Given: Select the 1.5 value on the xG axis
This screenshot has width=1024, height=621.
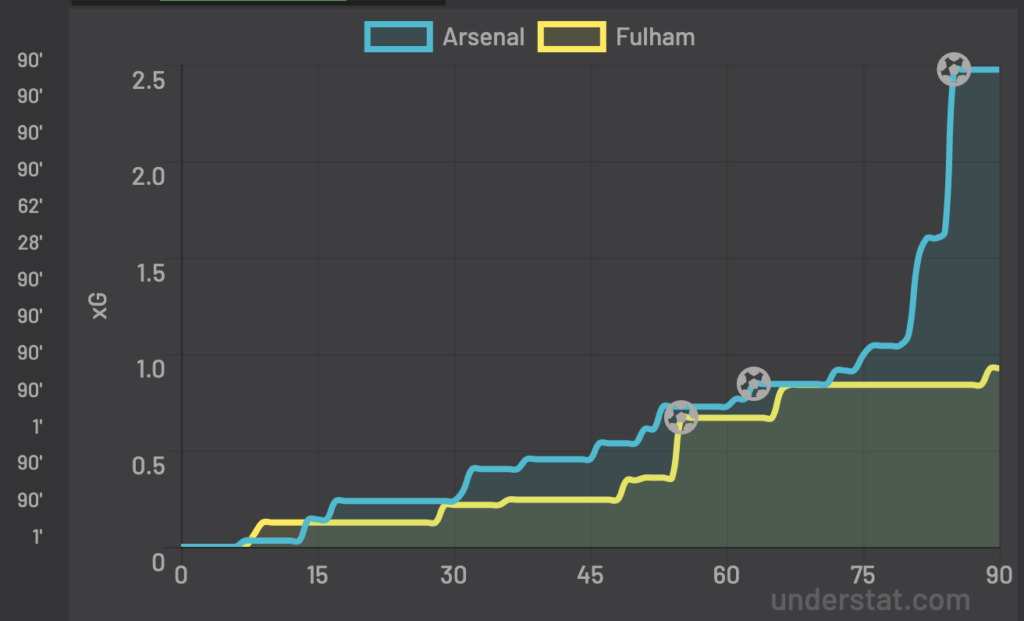Looking at the screenshot, I should [150, 272].
